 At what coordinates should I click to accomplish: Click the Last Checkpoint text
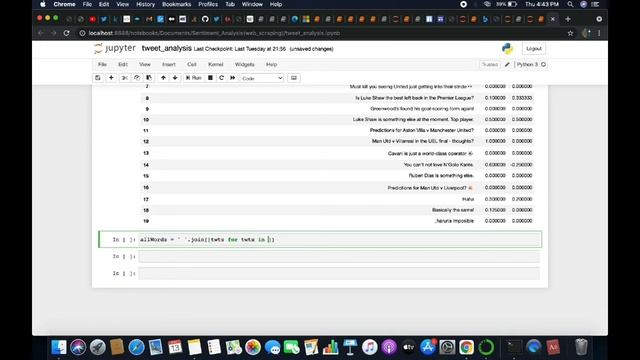coord(240,49)
